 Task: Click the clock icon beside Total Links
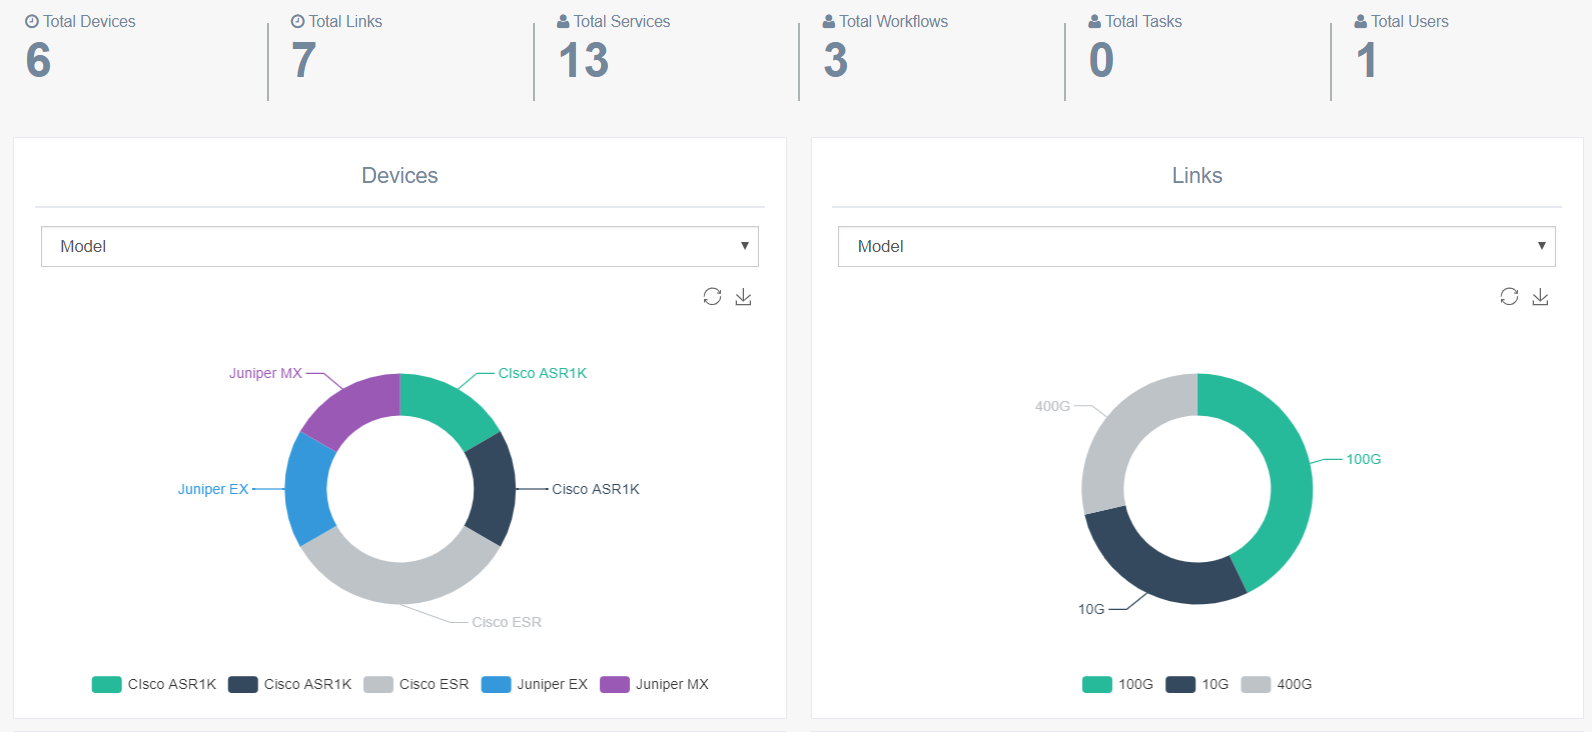297,21
